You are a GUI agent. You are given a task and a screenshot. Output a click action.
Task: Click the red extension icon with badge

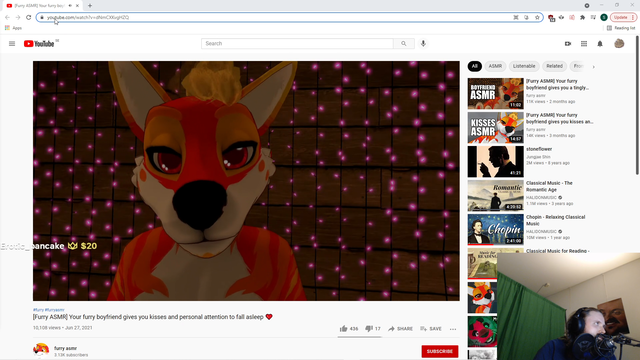[551, 18]
